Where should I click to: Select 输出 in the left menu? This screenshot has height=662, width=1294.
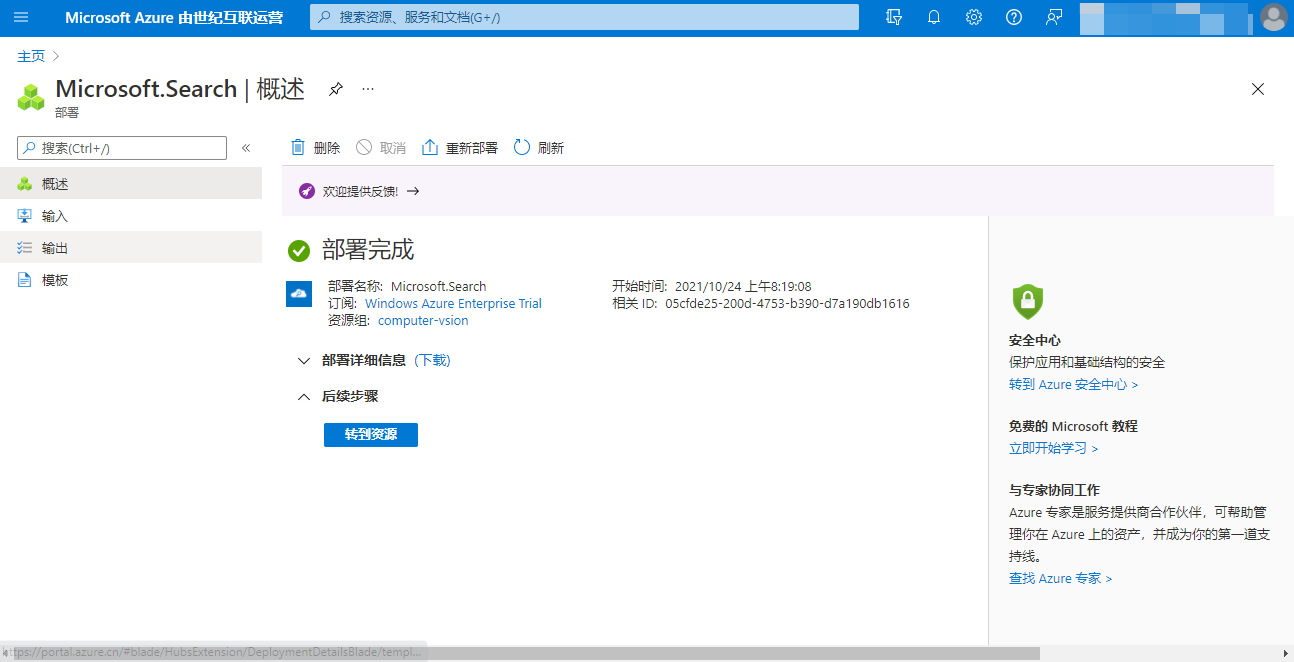click(131, 248)
